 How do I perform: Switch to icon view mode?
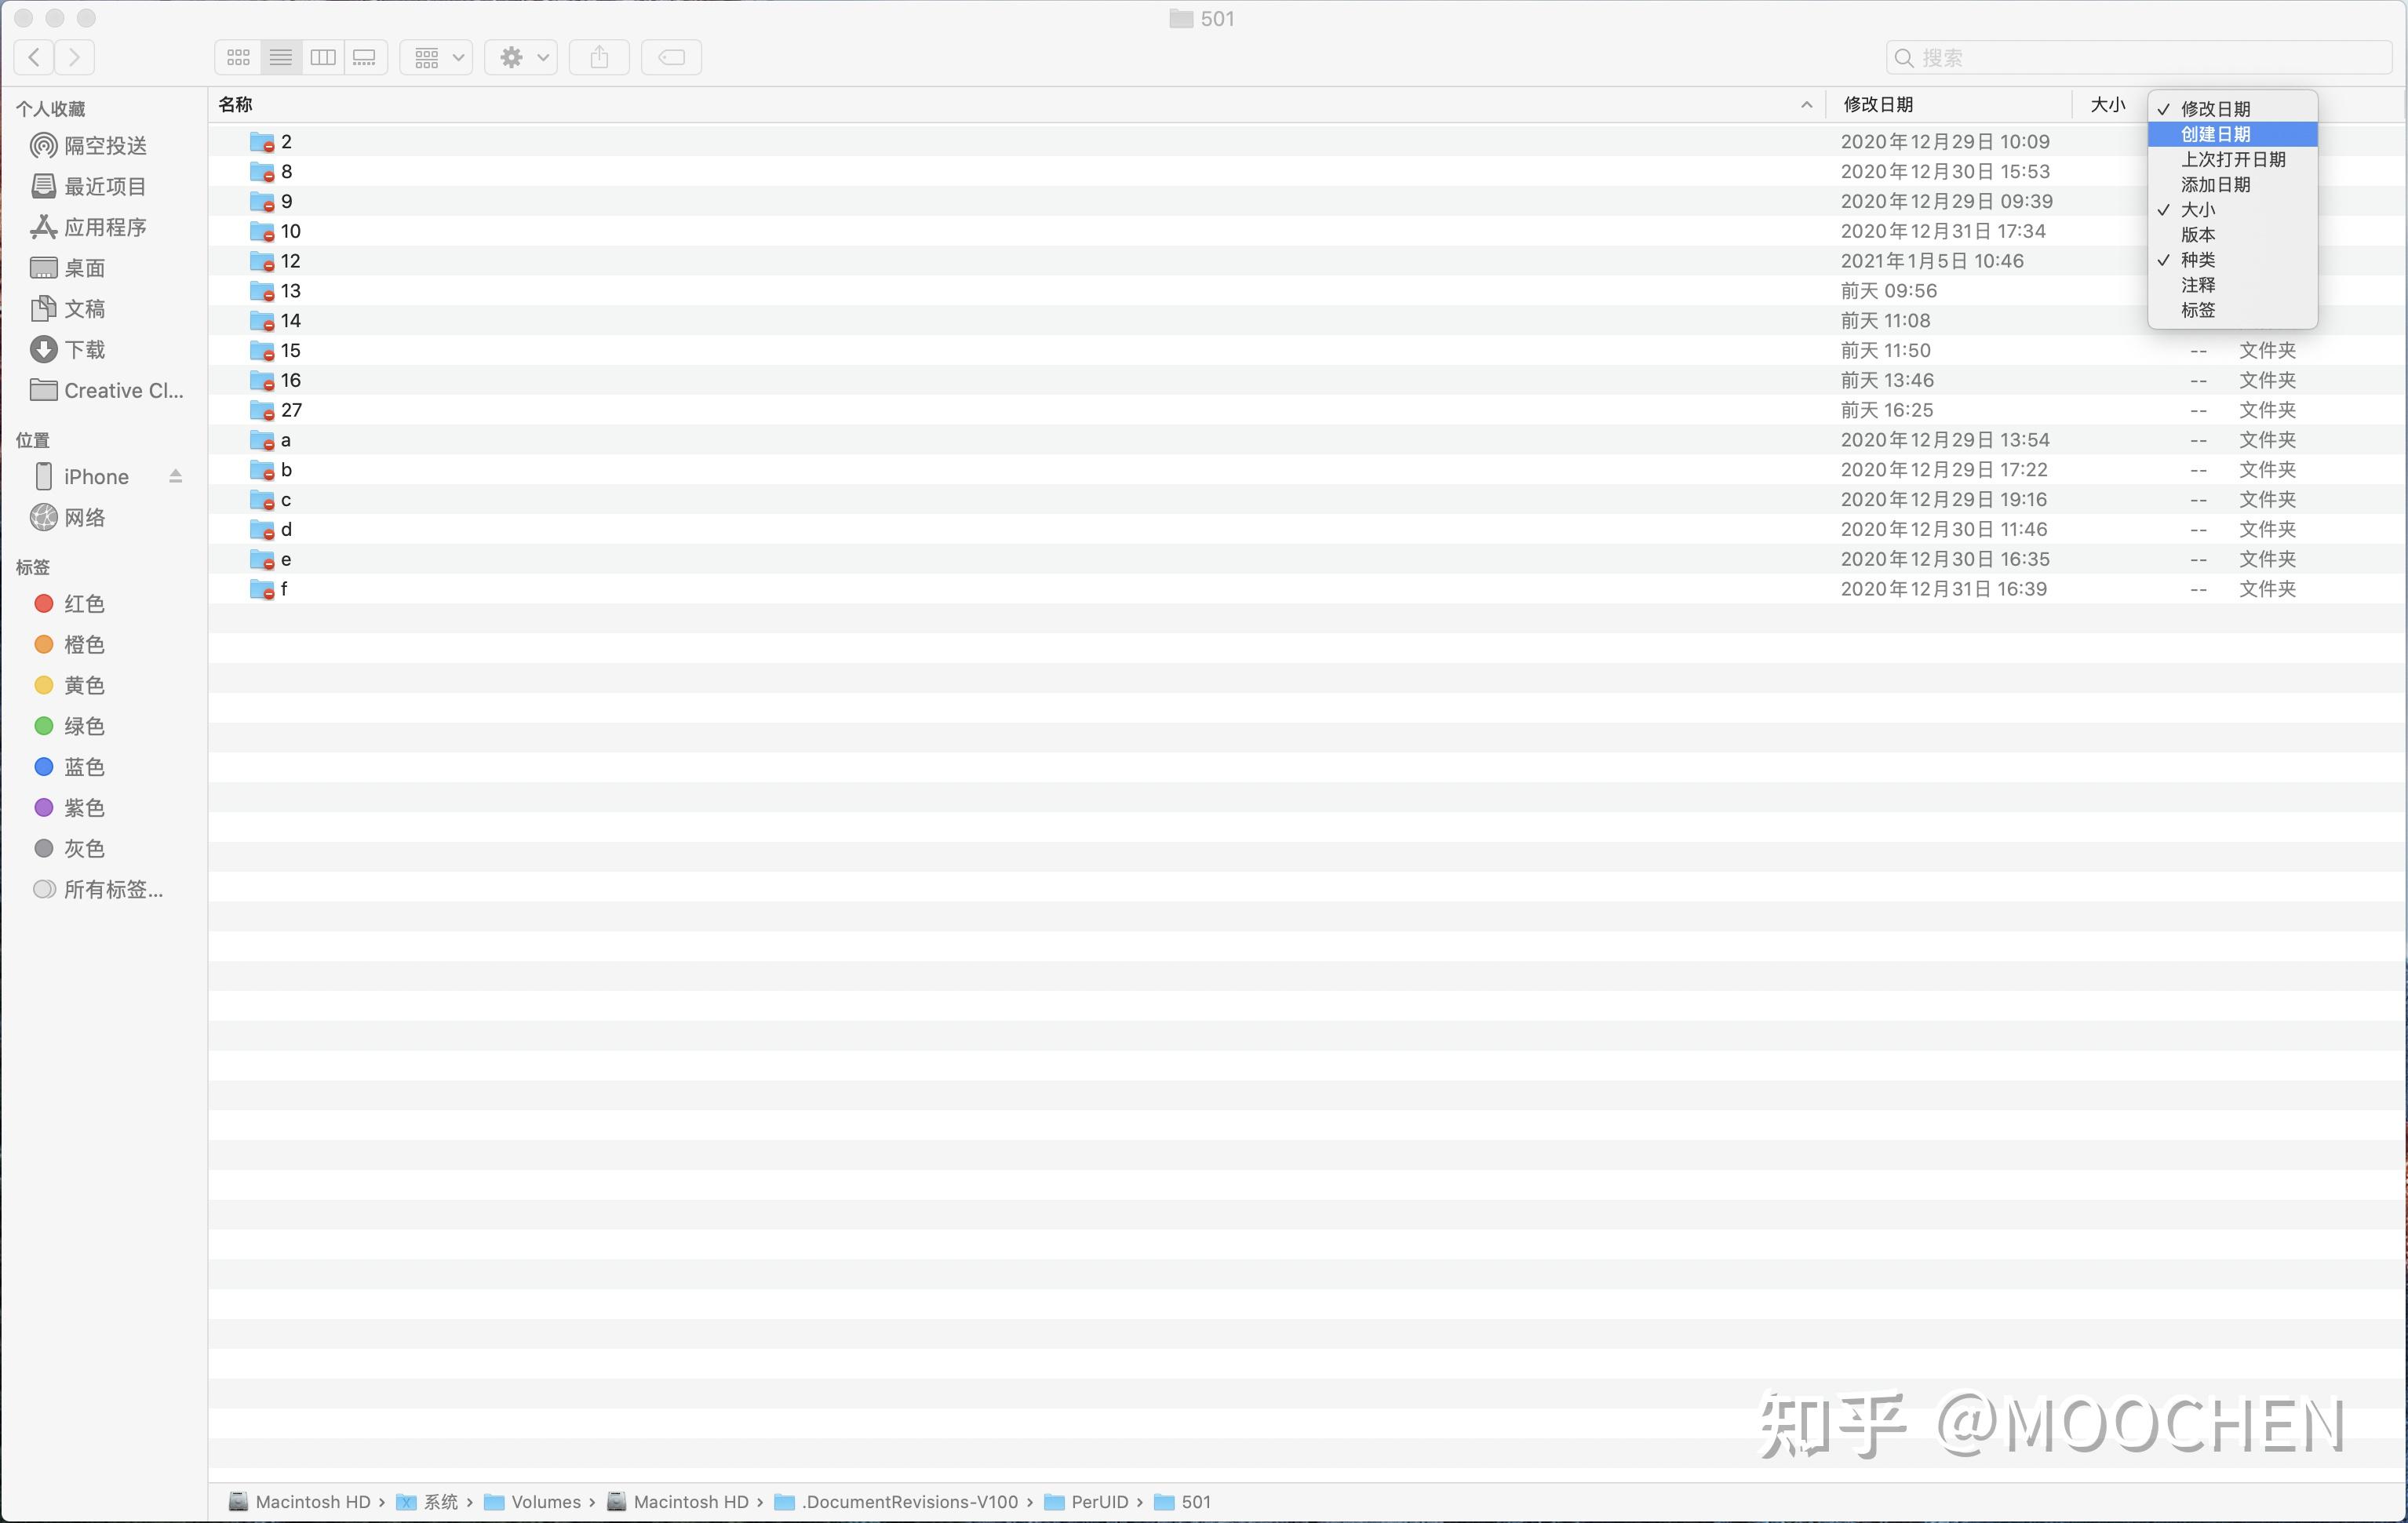point(238,58)
